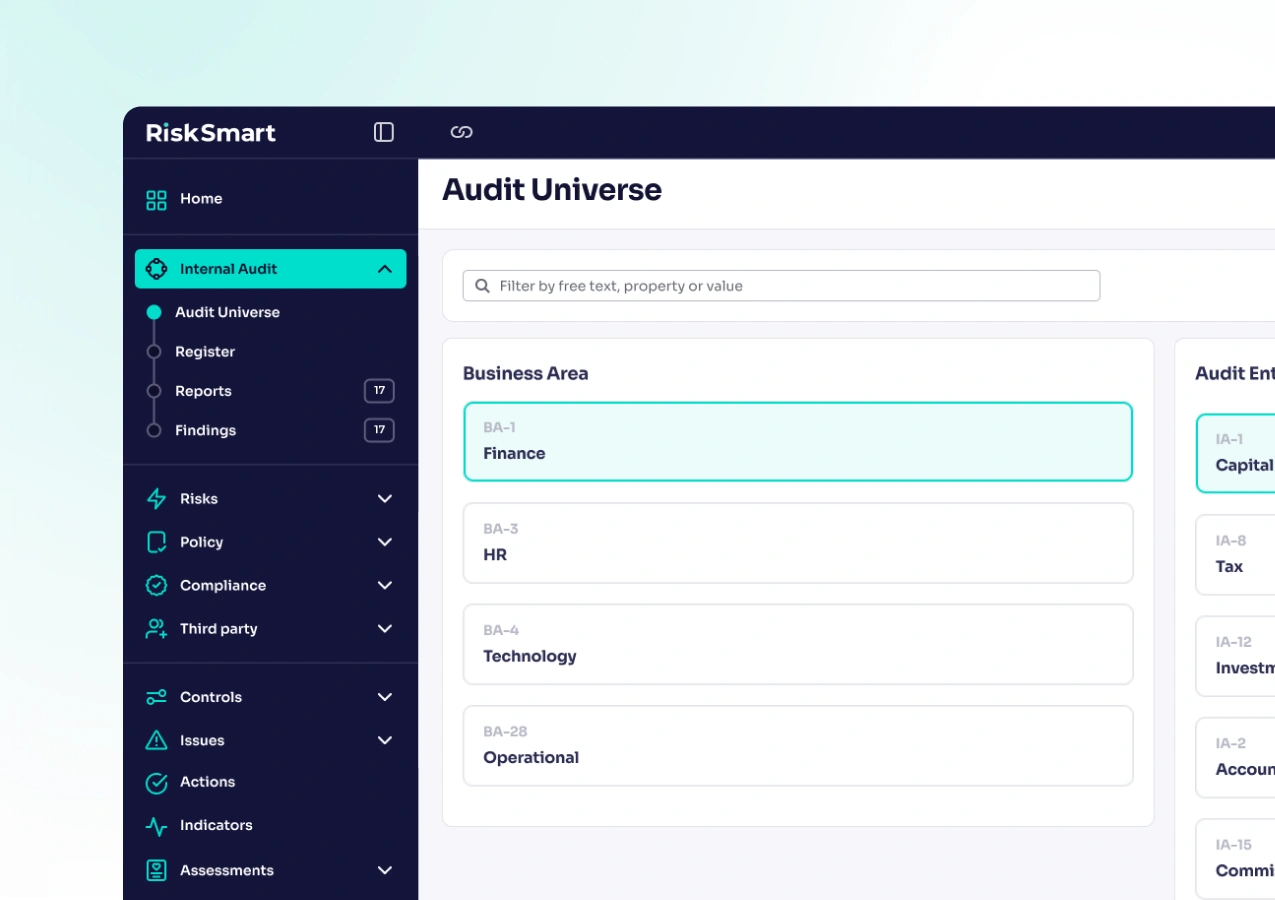Click the Policy document icon
1275x900 pixels.
pos(156,542)
